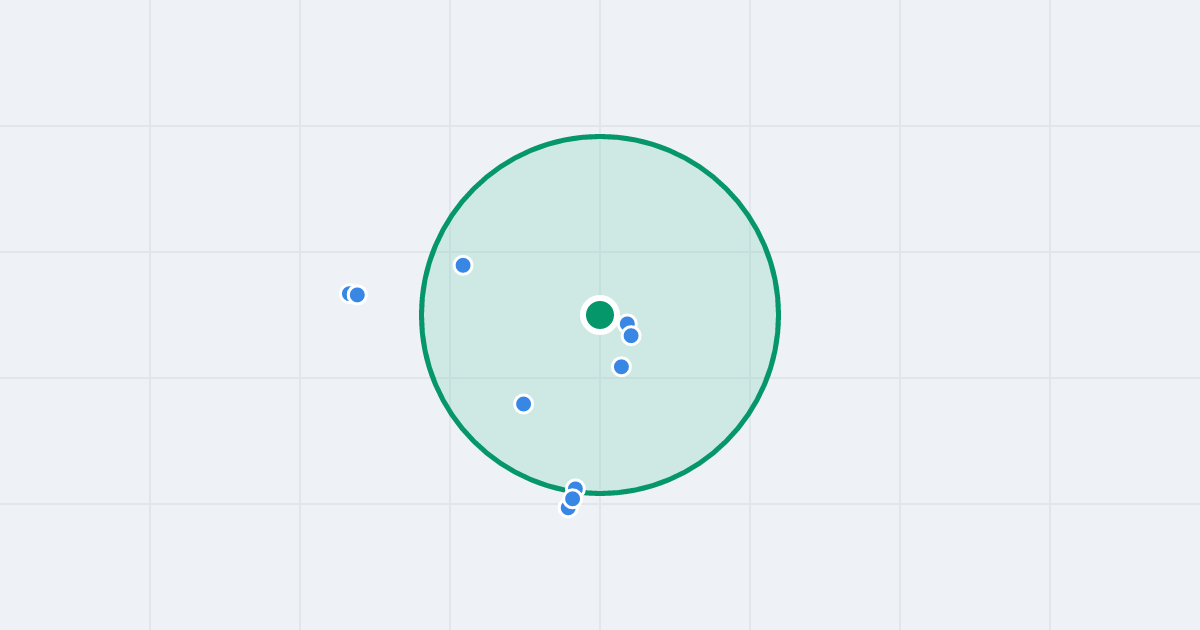Click the blue dot in the circle's upper-left area
The image size is (1200, 630).
[x=463, y=265]
